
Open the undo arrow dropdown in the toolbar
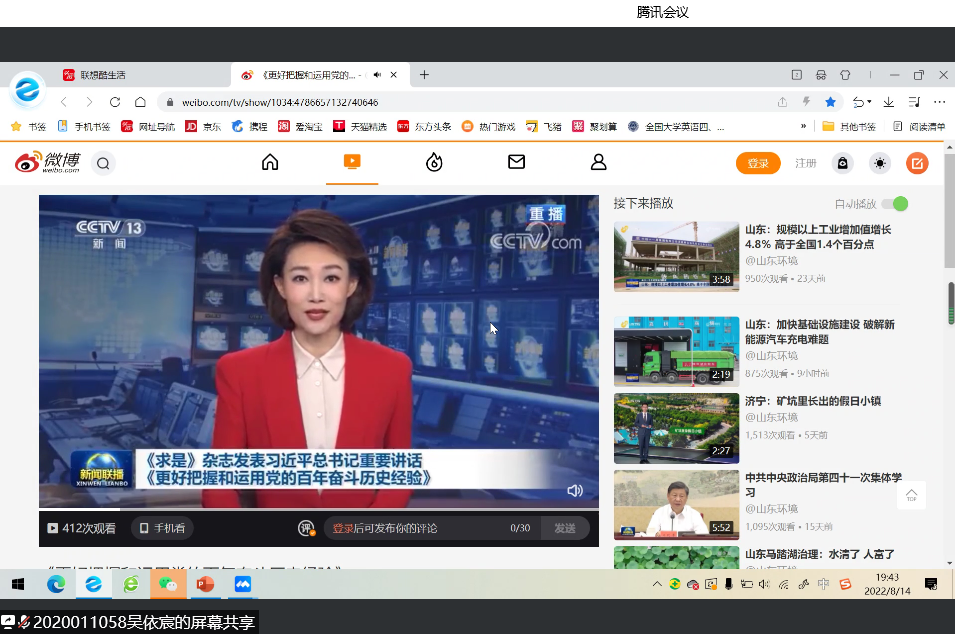[861, 102]
